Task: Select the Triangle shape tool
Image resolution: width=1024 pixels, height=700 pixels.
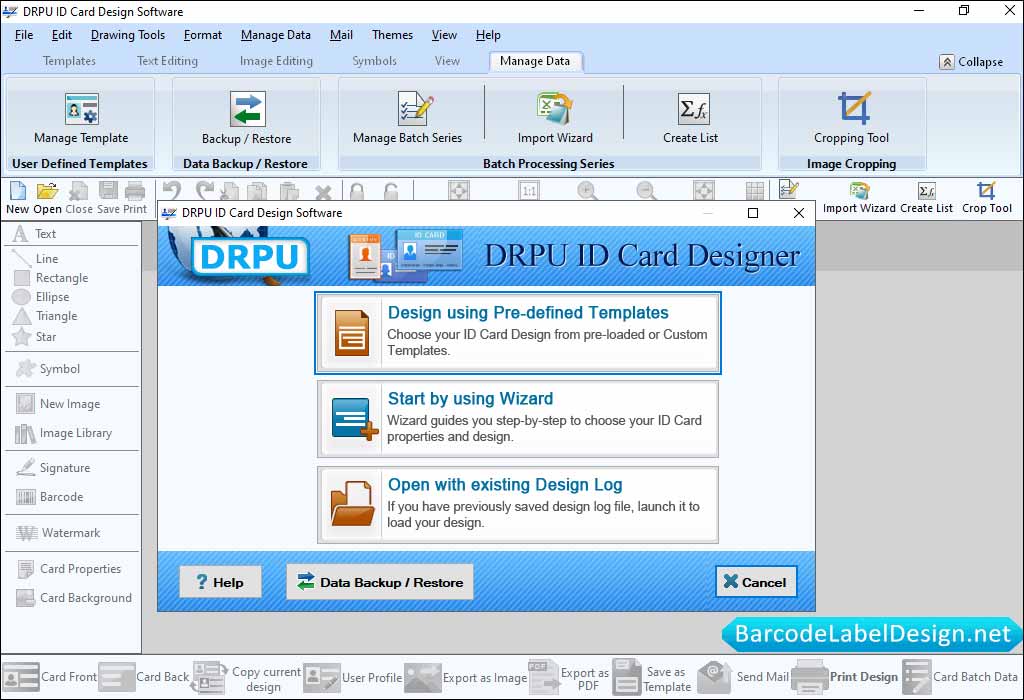Action: [x=45, y=316]
